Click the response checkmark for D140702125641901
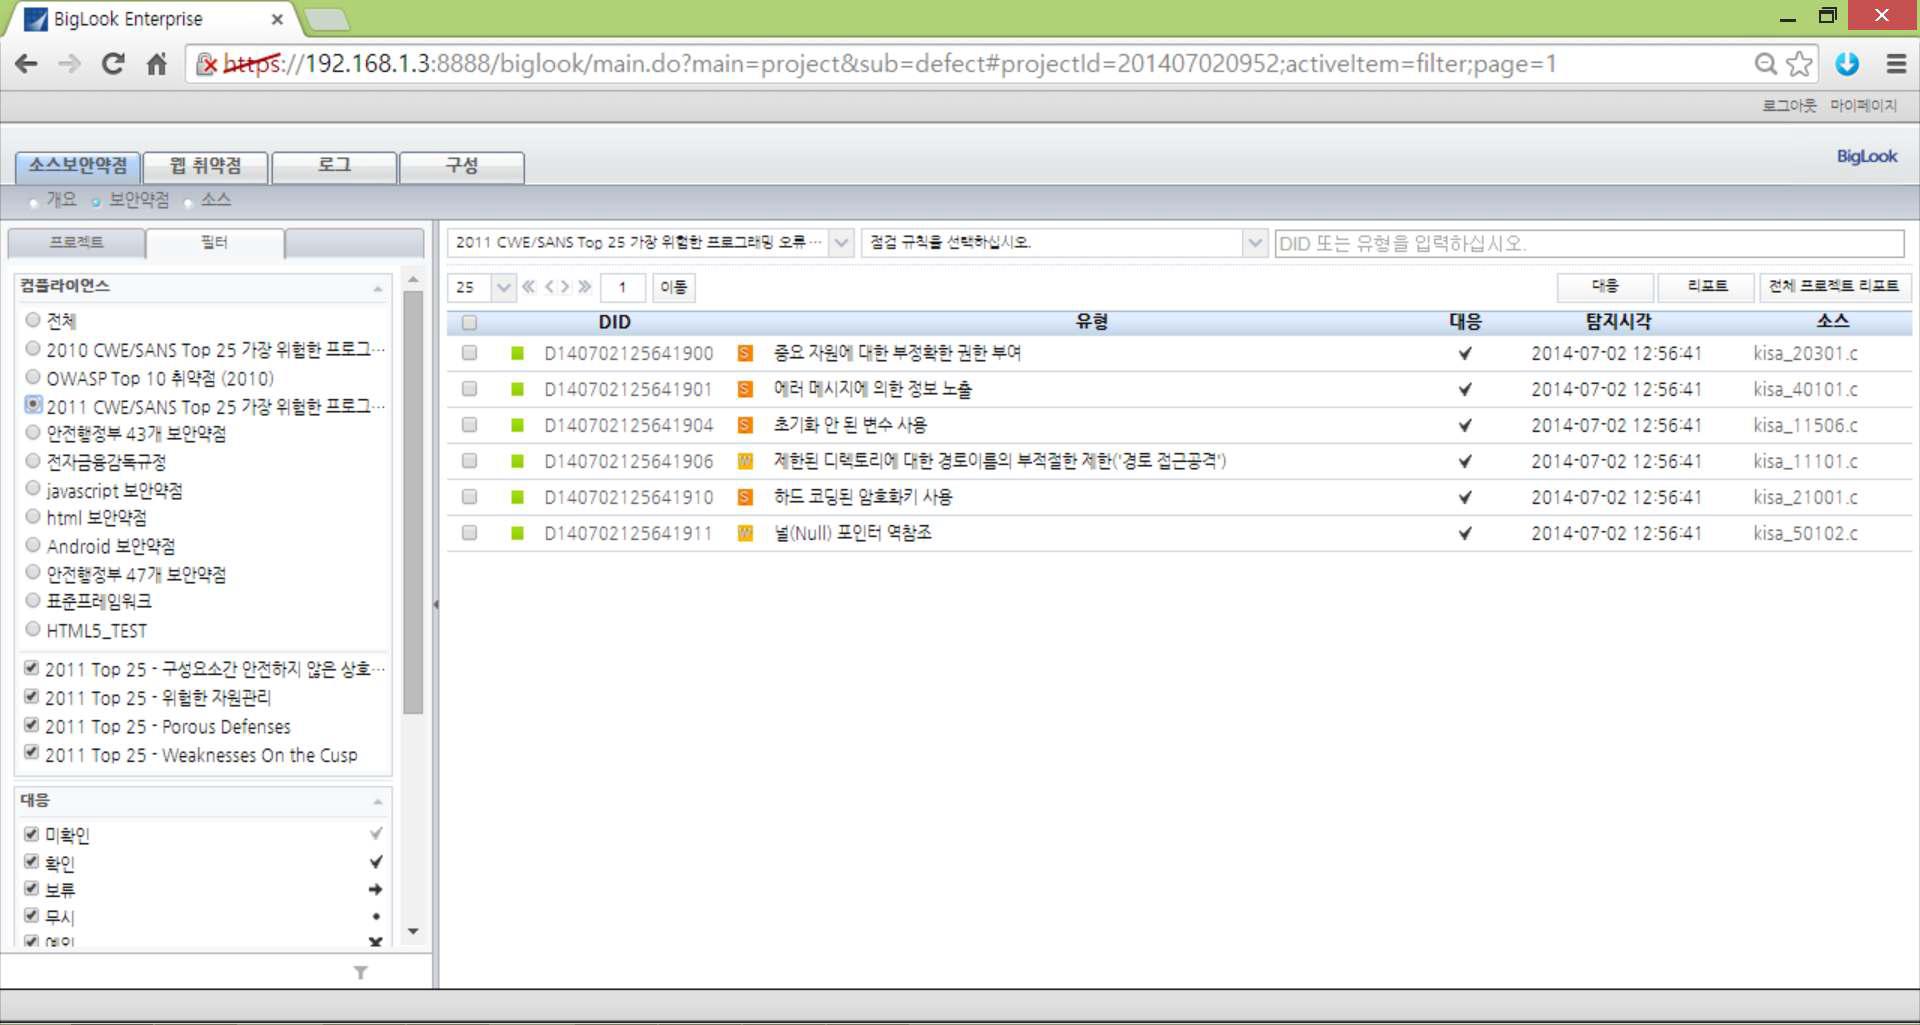Viewport: 1920px width, 1025px height. tap(1465, 389)
